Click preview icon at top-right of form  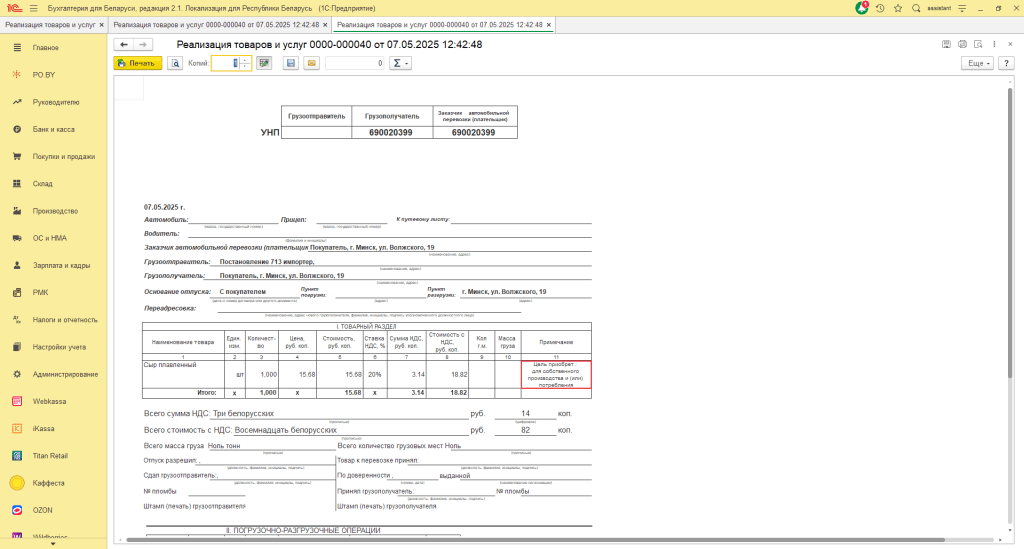978,44
